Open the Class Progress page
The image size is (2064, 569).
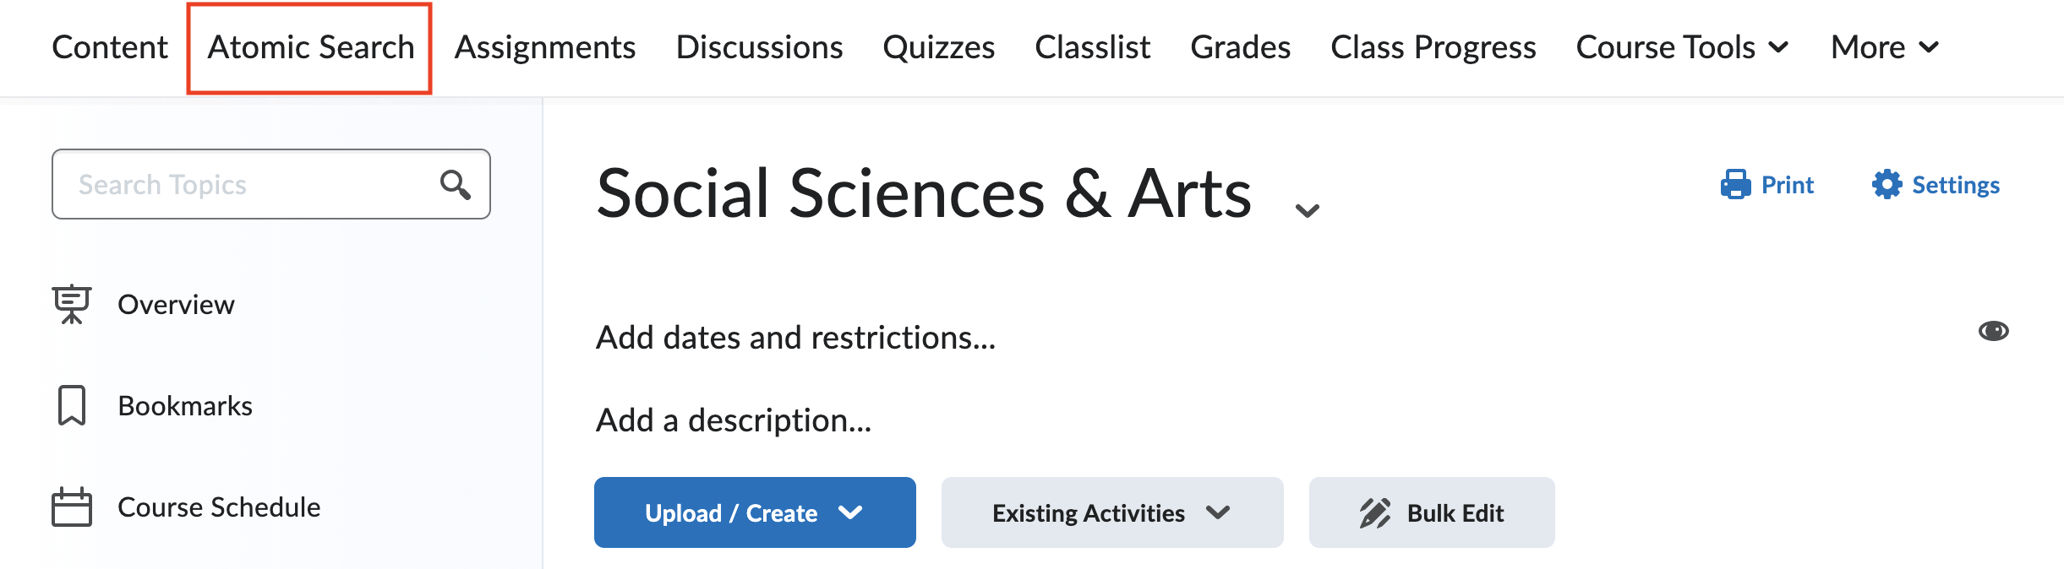tap(1433, 47)
